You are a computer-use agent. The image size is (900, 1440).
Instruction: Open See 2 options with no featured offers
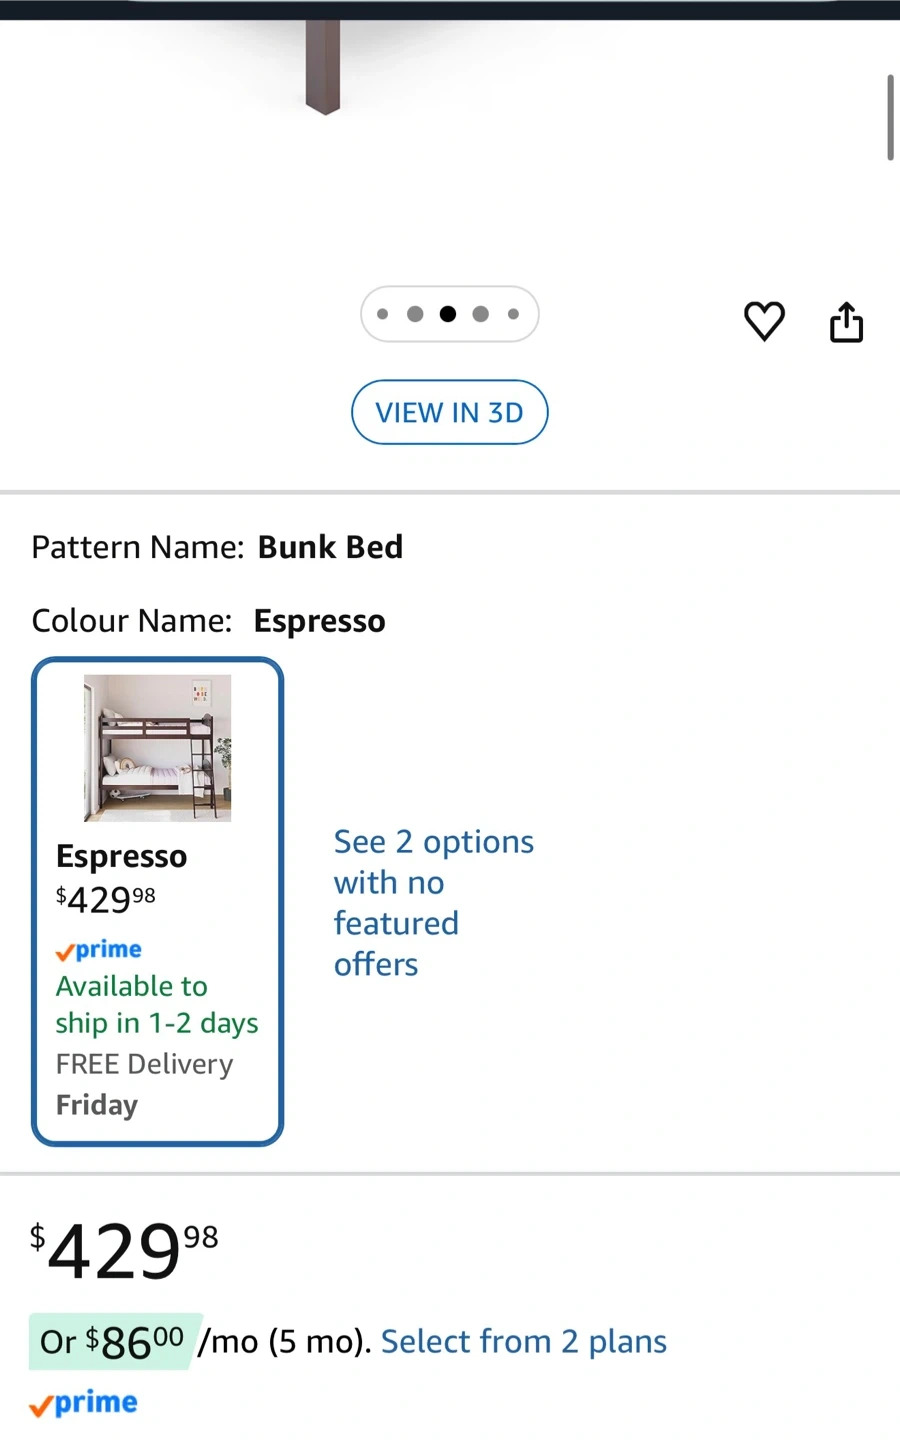(433, 902)
